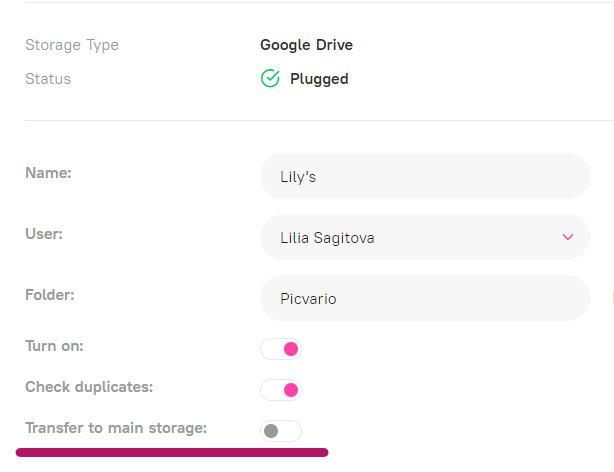Click the Status label
The image size is (614, 472).
[x=48, y=79]
